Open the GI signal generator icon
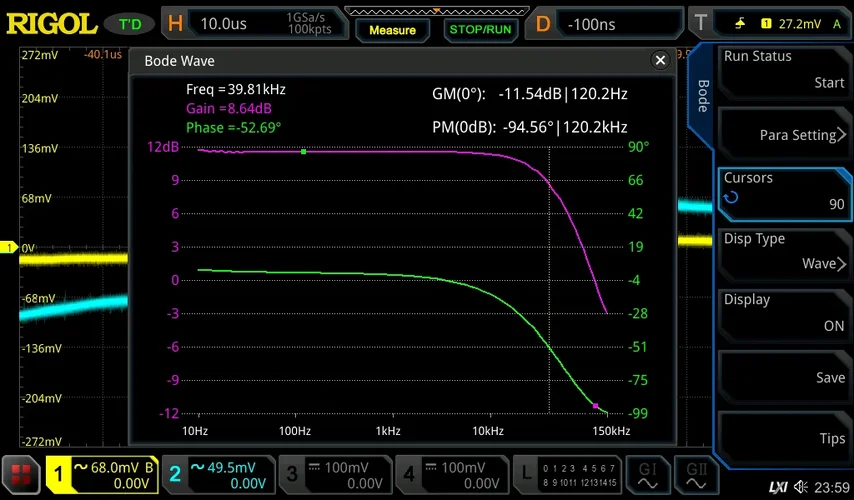 tap(648, 474)
